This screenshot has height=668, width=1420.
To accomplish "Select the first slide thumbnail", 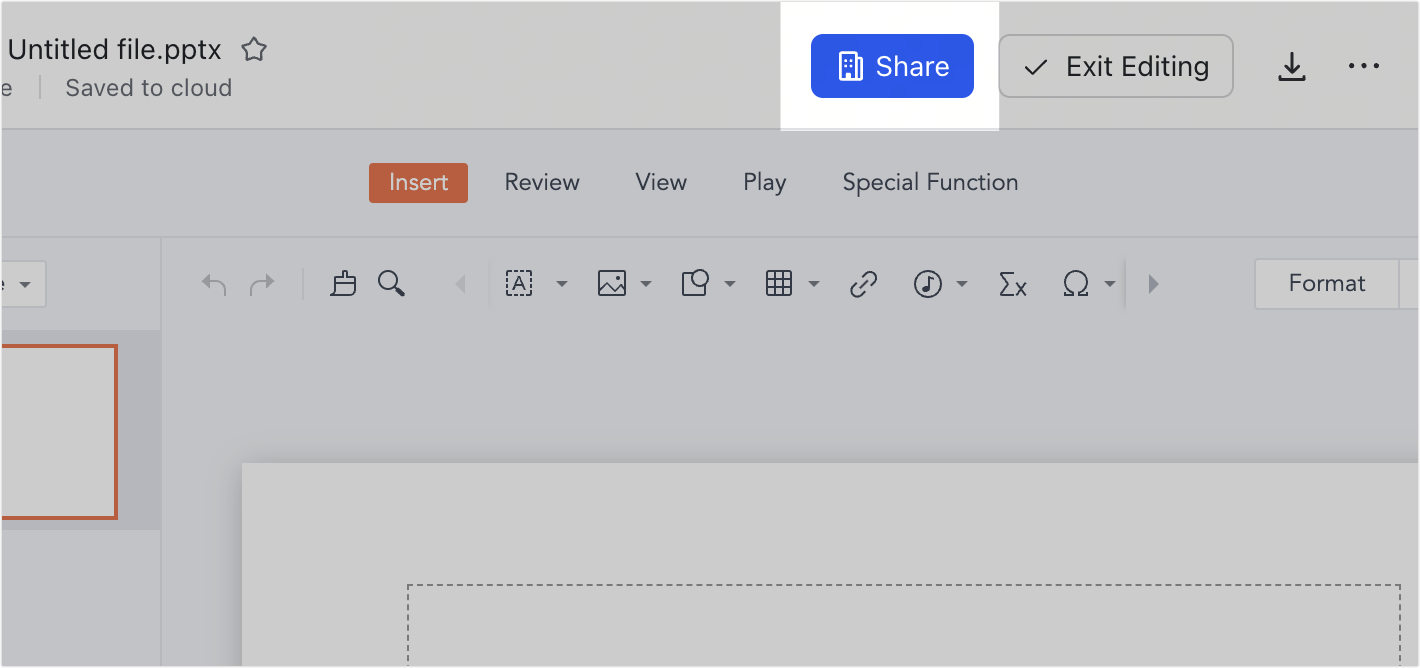I will pyautogui.click(x=55, y=432).
